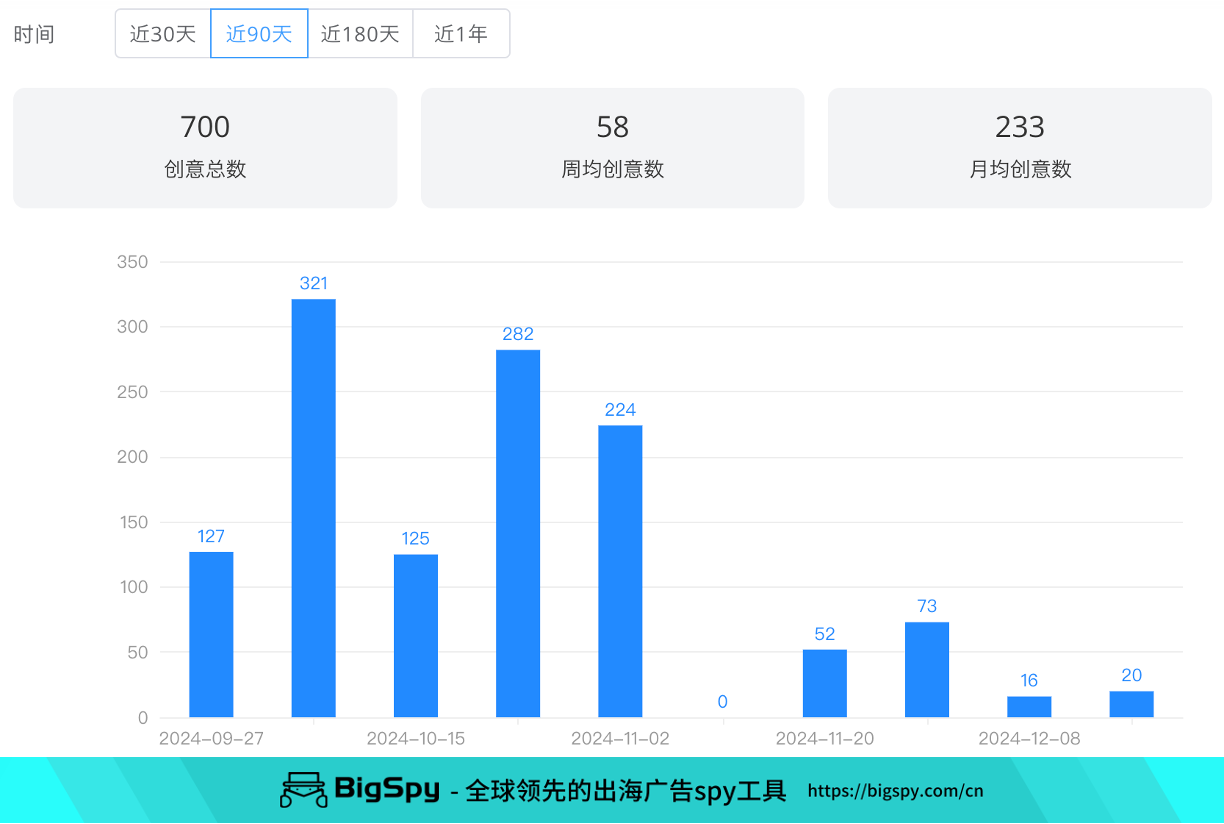Select the 月均创意数 card showing 233

click(1020, 148)
